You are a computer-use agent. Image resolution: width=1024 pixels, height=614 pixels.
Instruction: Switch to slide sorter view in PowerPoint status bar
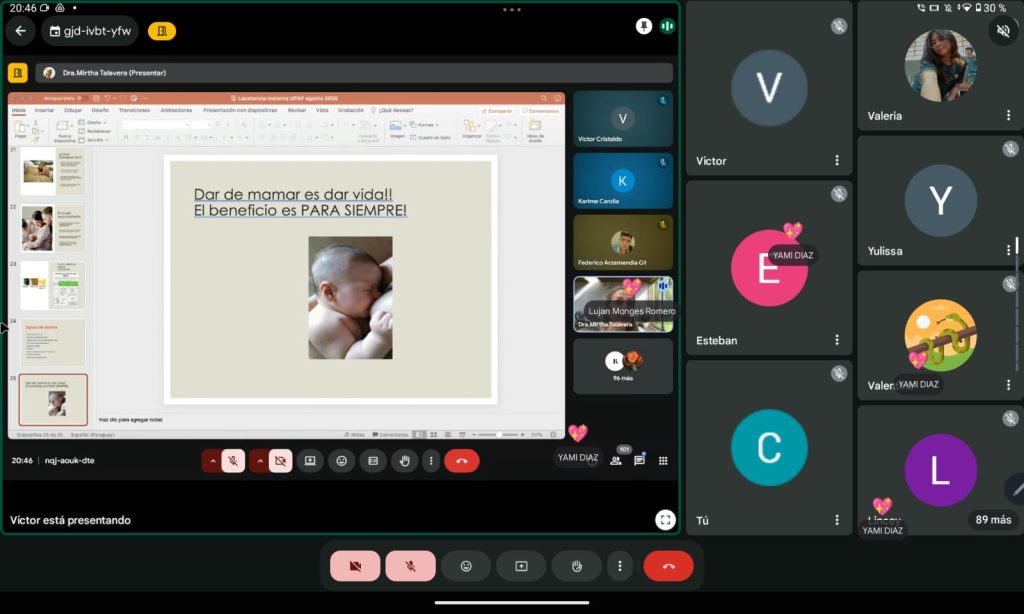434,434
